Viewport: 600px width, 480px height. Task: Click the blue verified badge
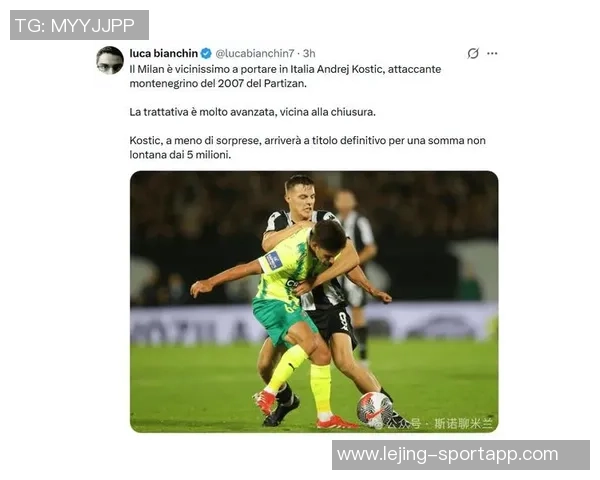(206, 54)
